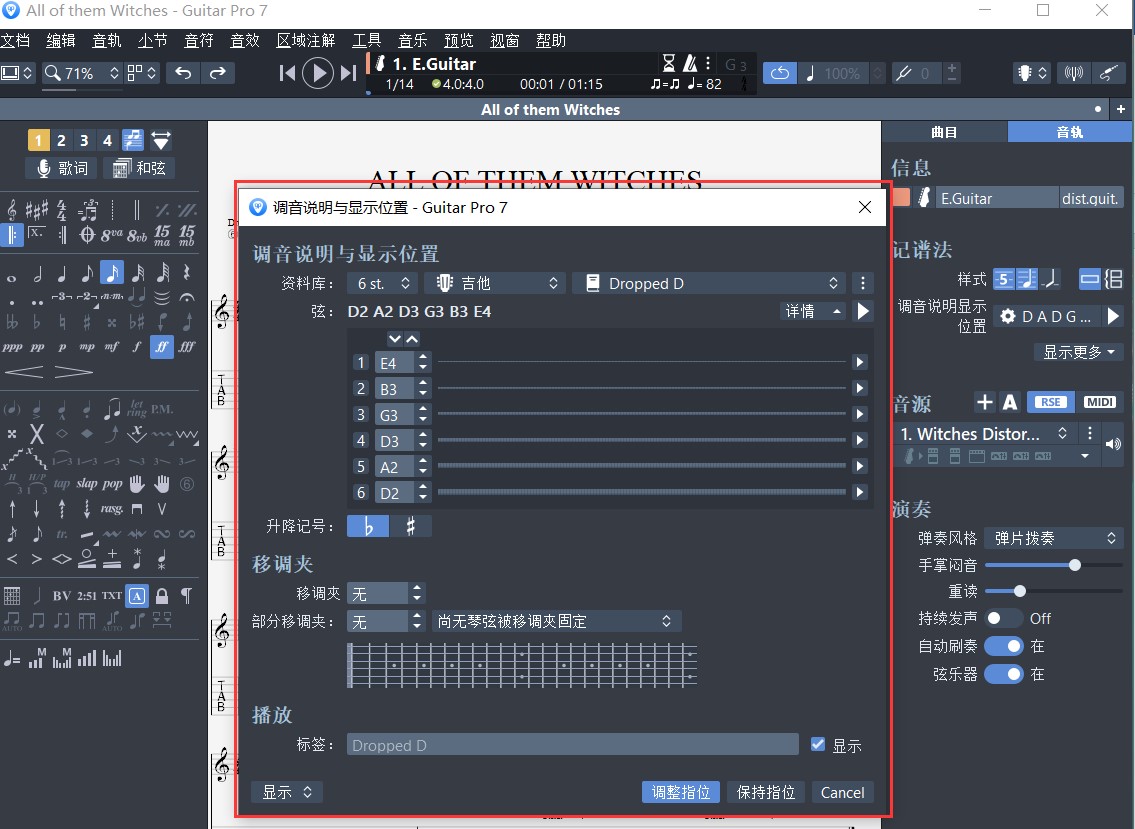This screenshot has width=1135, height=829.
Task: Switch audio engine to MIDI mode
Action: 1101,401
